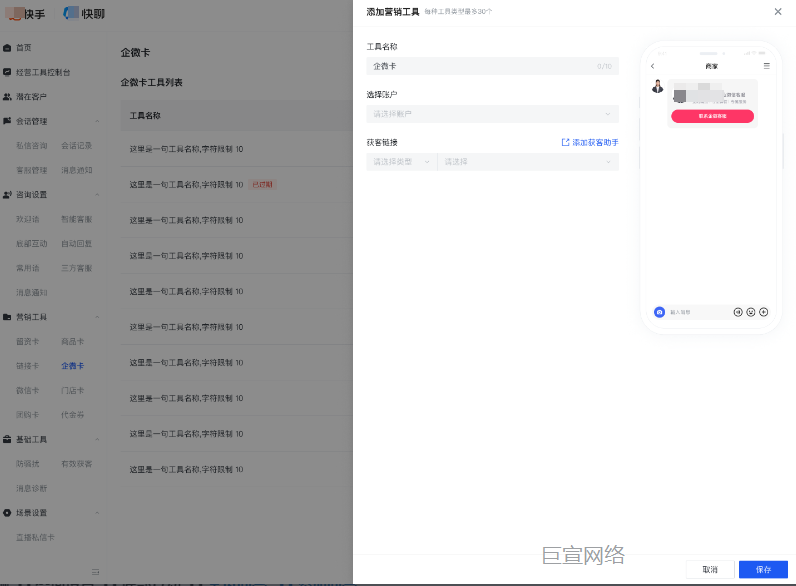Screen dimensions: 796x586
Task: Open 欢迎语 in sidebar
Action: point(27,219)
